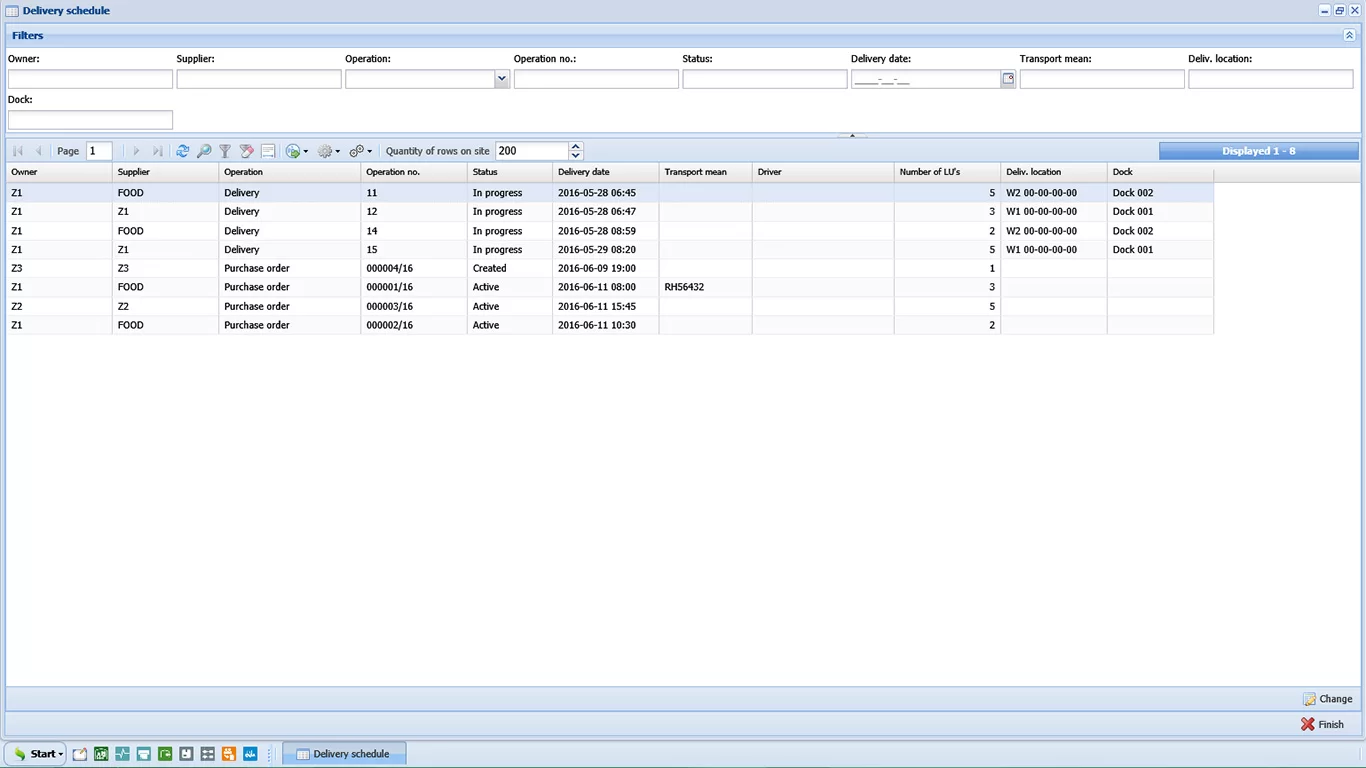This screenshot has height=768, width=1366.
Task: Click the Displayed 1 - 8 indicator
Action: pos(1259,151)
